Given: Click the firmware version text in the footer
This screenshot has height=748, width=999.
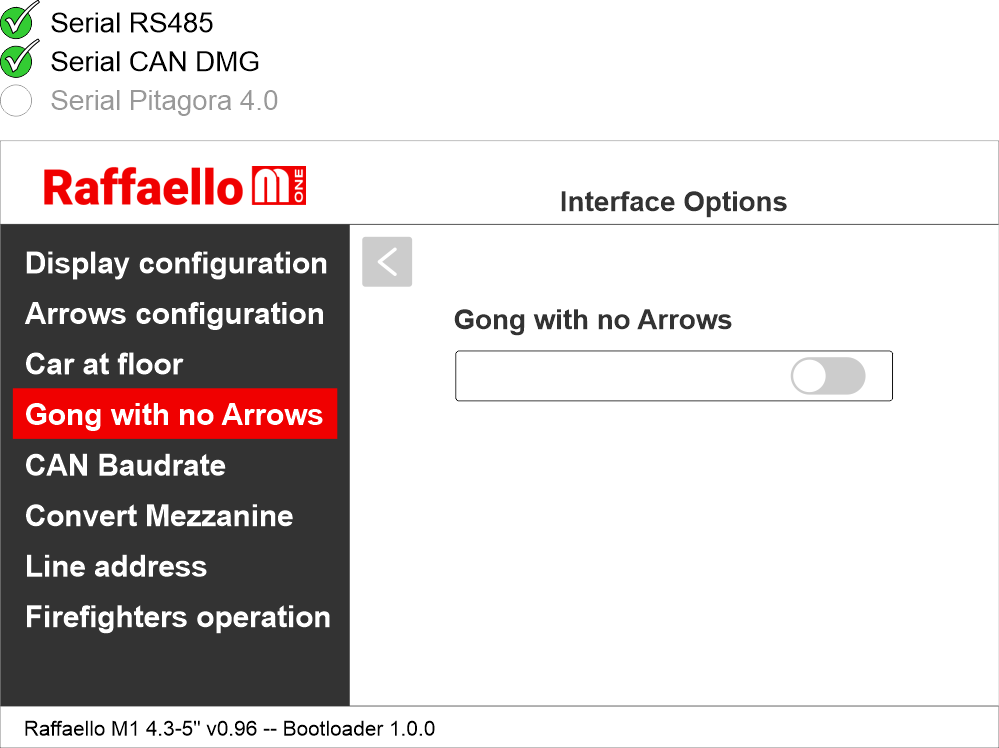Looking at the screenshot, I should (x=229, y=728).
